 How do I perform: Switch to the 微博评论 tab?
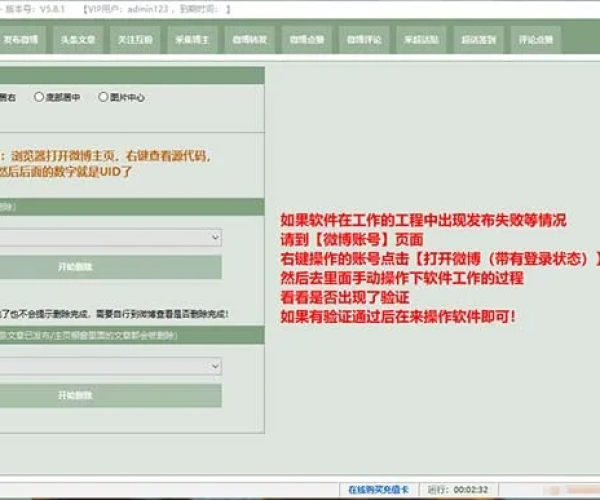coord(364,39)
